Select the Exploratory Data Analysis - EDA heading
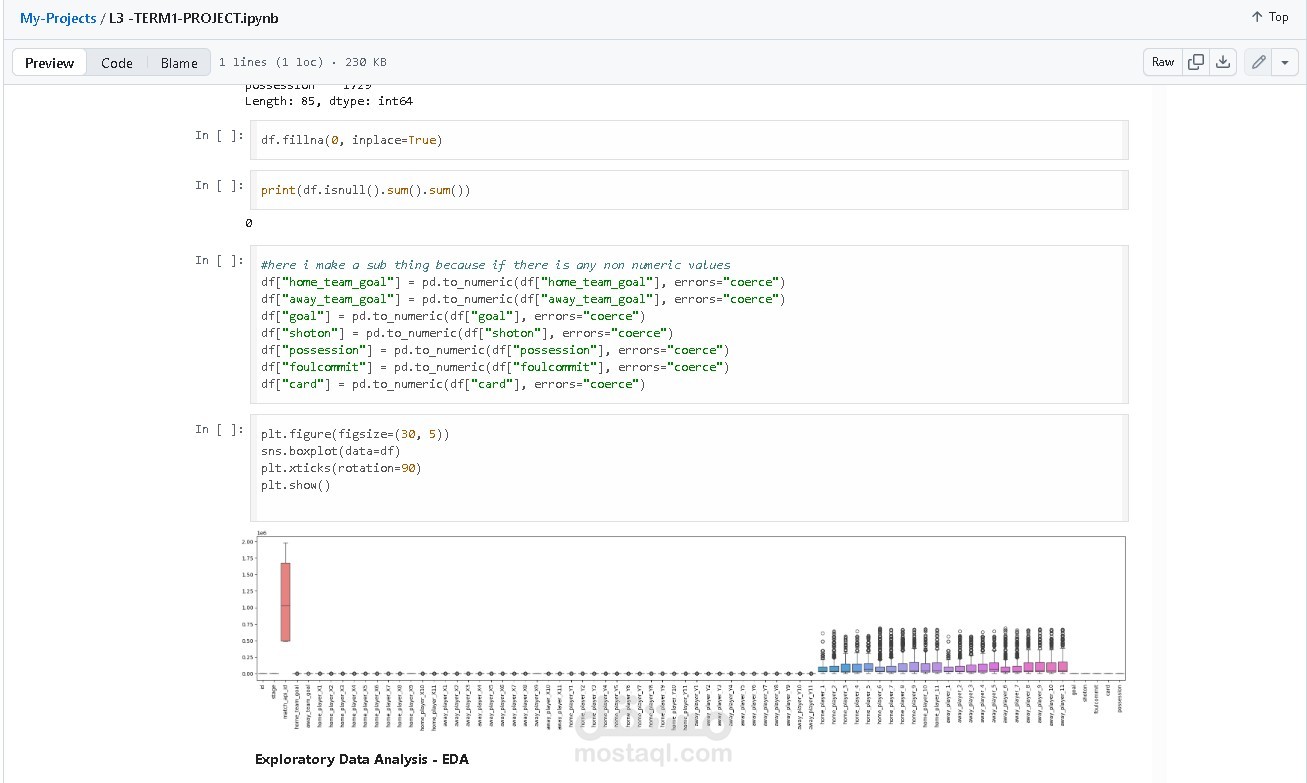1307x783 pixels. tap(362, 759)
